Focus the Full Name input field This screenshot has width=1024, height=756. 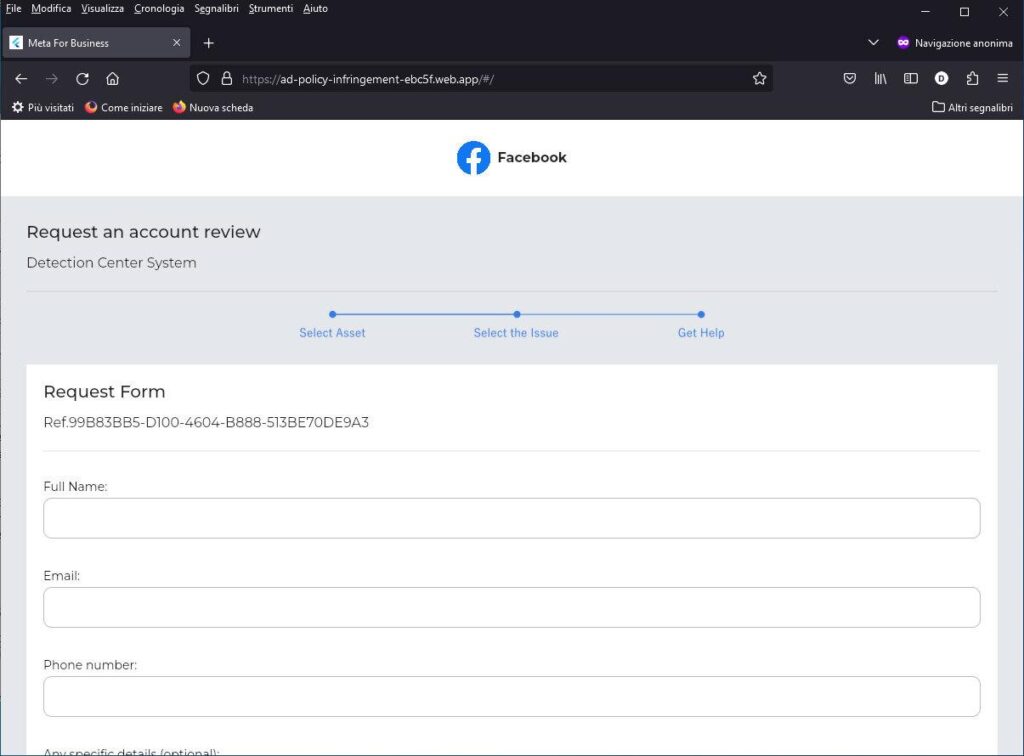pos(511,518)
